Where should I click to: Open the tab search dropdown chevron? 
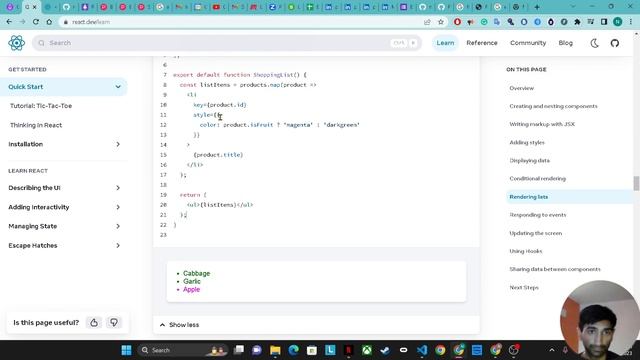click(x=573, y=7)
